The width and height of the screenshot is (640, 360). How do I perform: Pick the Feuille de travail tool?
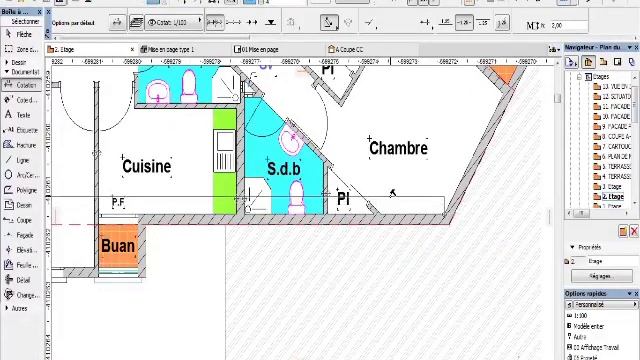pos(20,265)
